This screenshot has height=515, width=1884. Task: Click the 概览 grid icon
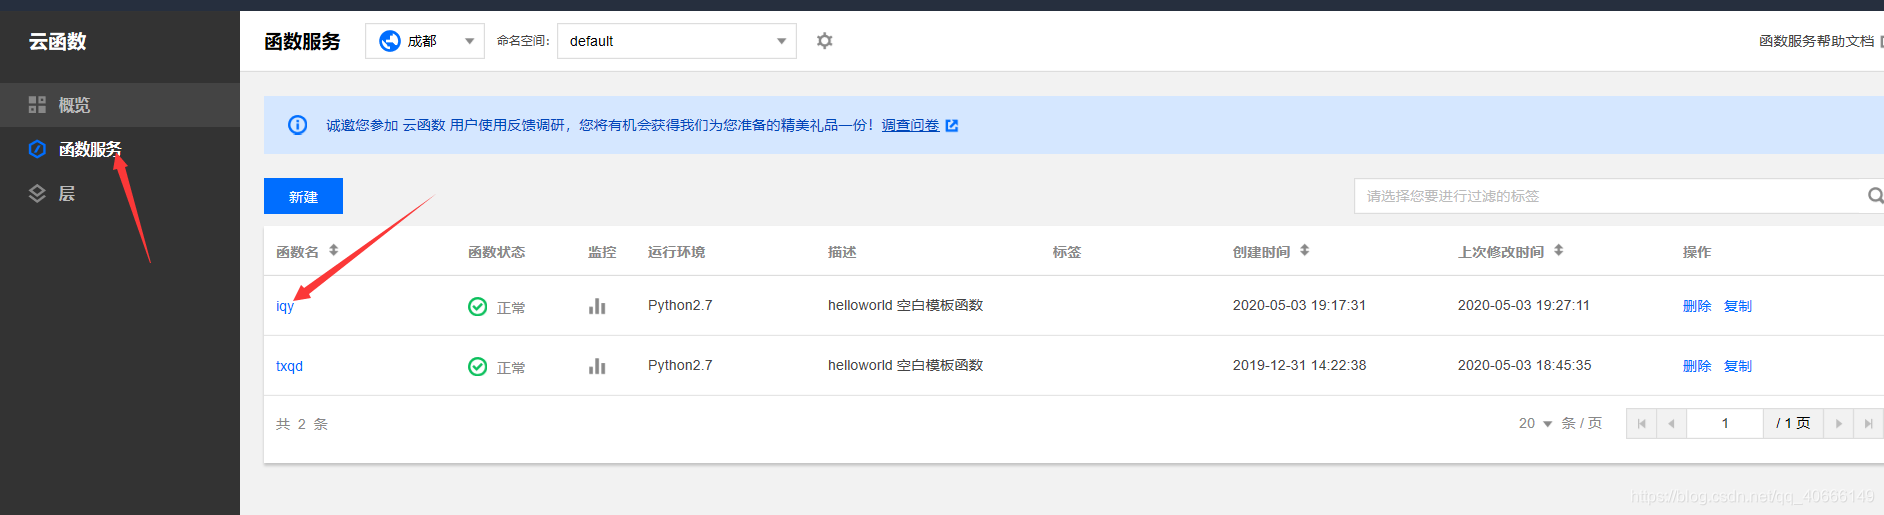click(x=37, y=105)
